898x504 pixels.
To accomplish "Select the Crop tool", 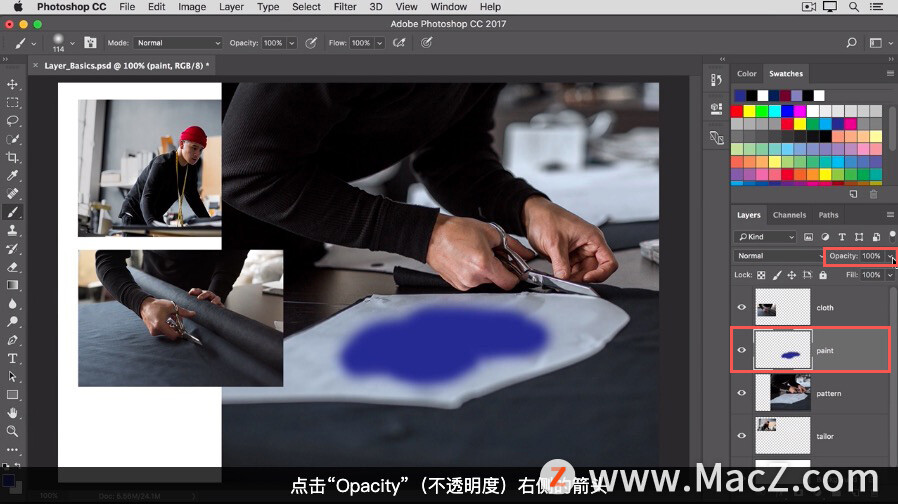I will 13,158.
